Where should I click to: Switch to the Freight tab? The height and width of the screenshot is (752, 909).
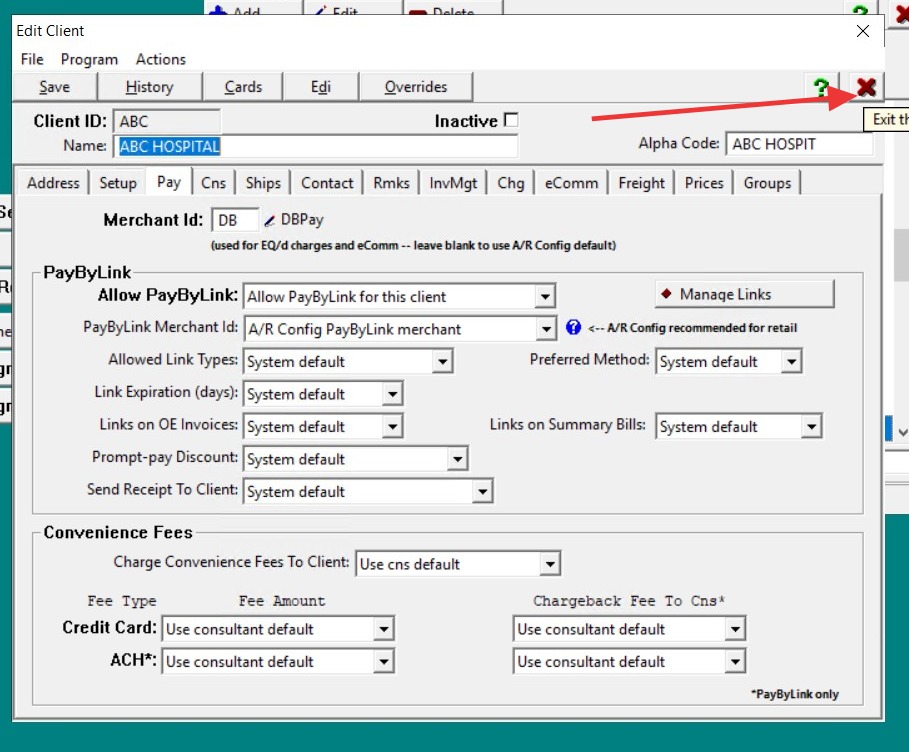coord(641,183)
